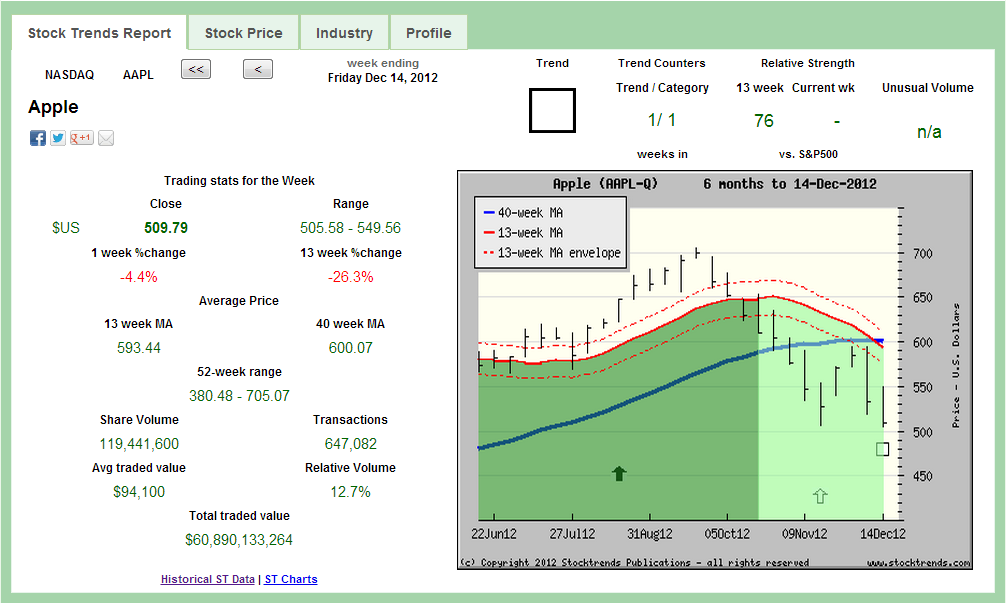Click the total traded value $60,890,133,264
1006x603 pixels.
pyautogui.click(x=239, y=540)
